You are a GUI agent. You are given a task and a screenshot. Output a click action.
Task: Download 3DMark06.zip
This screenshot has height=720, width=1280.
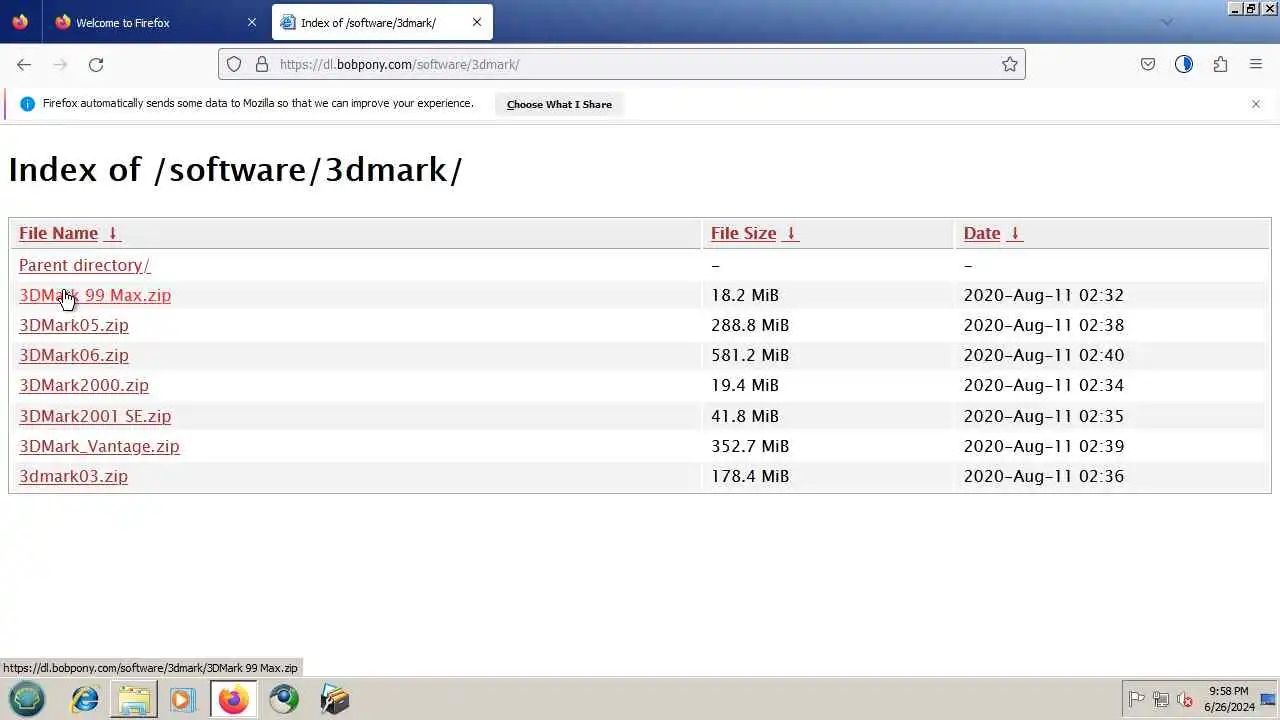coord(74,355)
